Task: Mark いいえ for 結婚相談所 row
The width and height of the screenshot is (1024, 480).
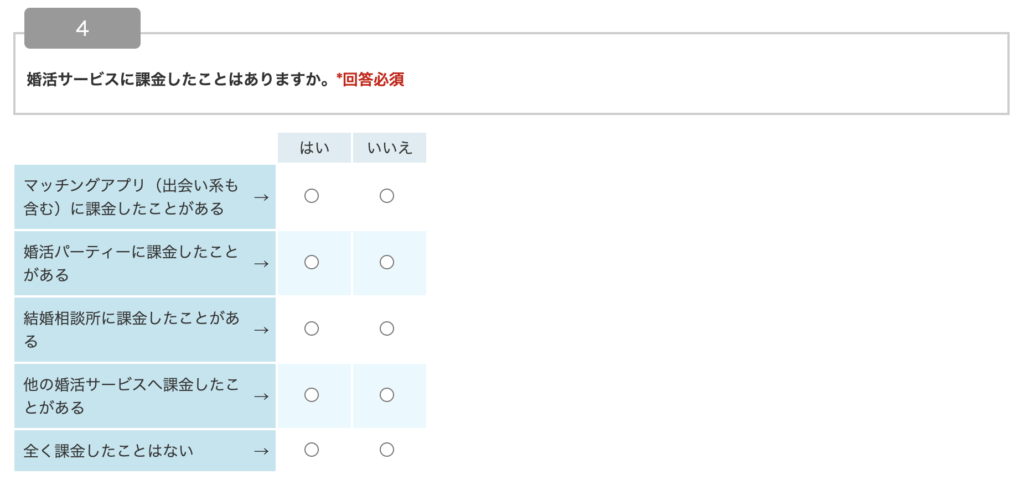Action: tap(387, 328)
